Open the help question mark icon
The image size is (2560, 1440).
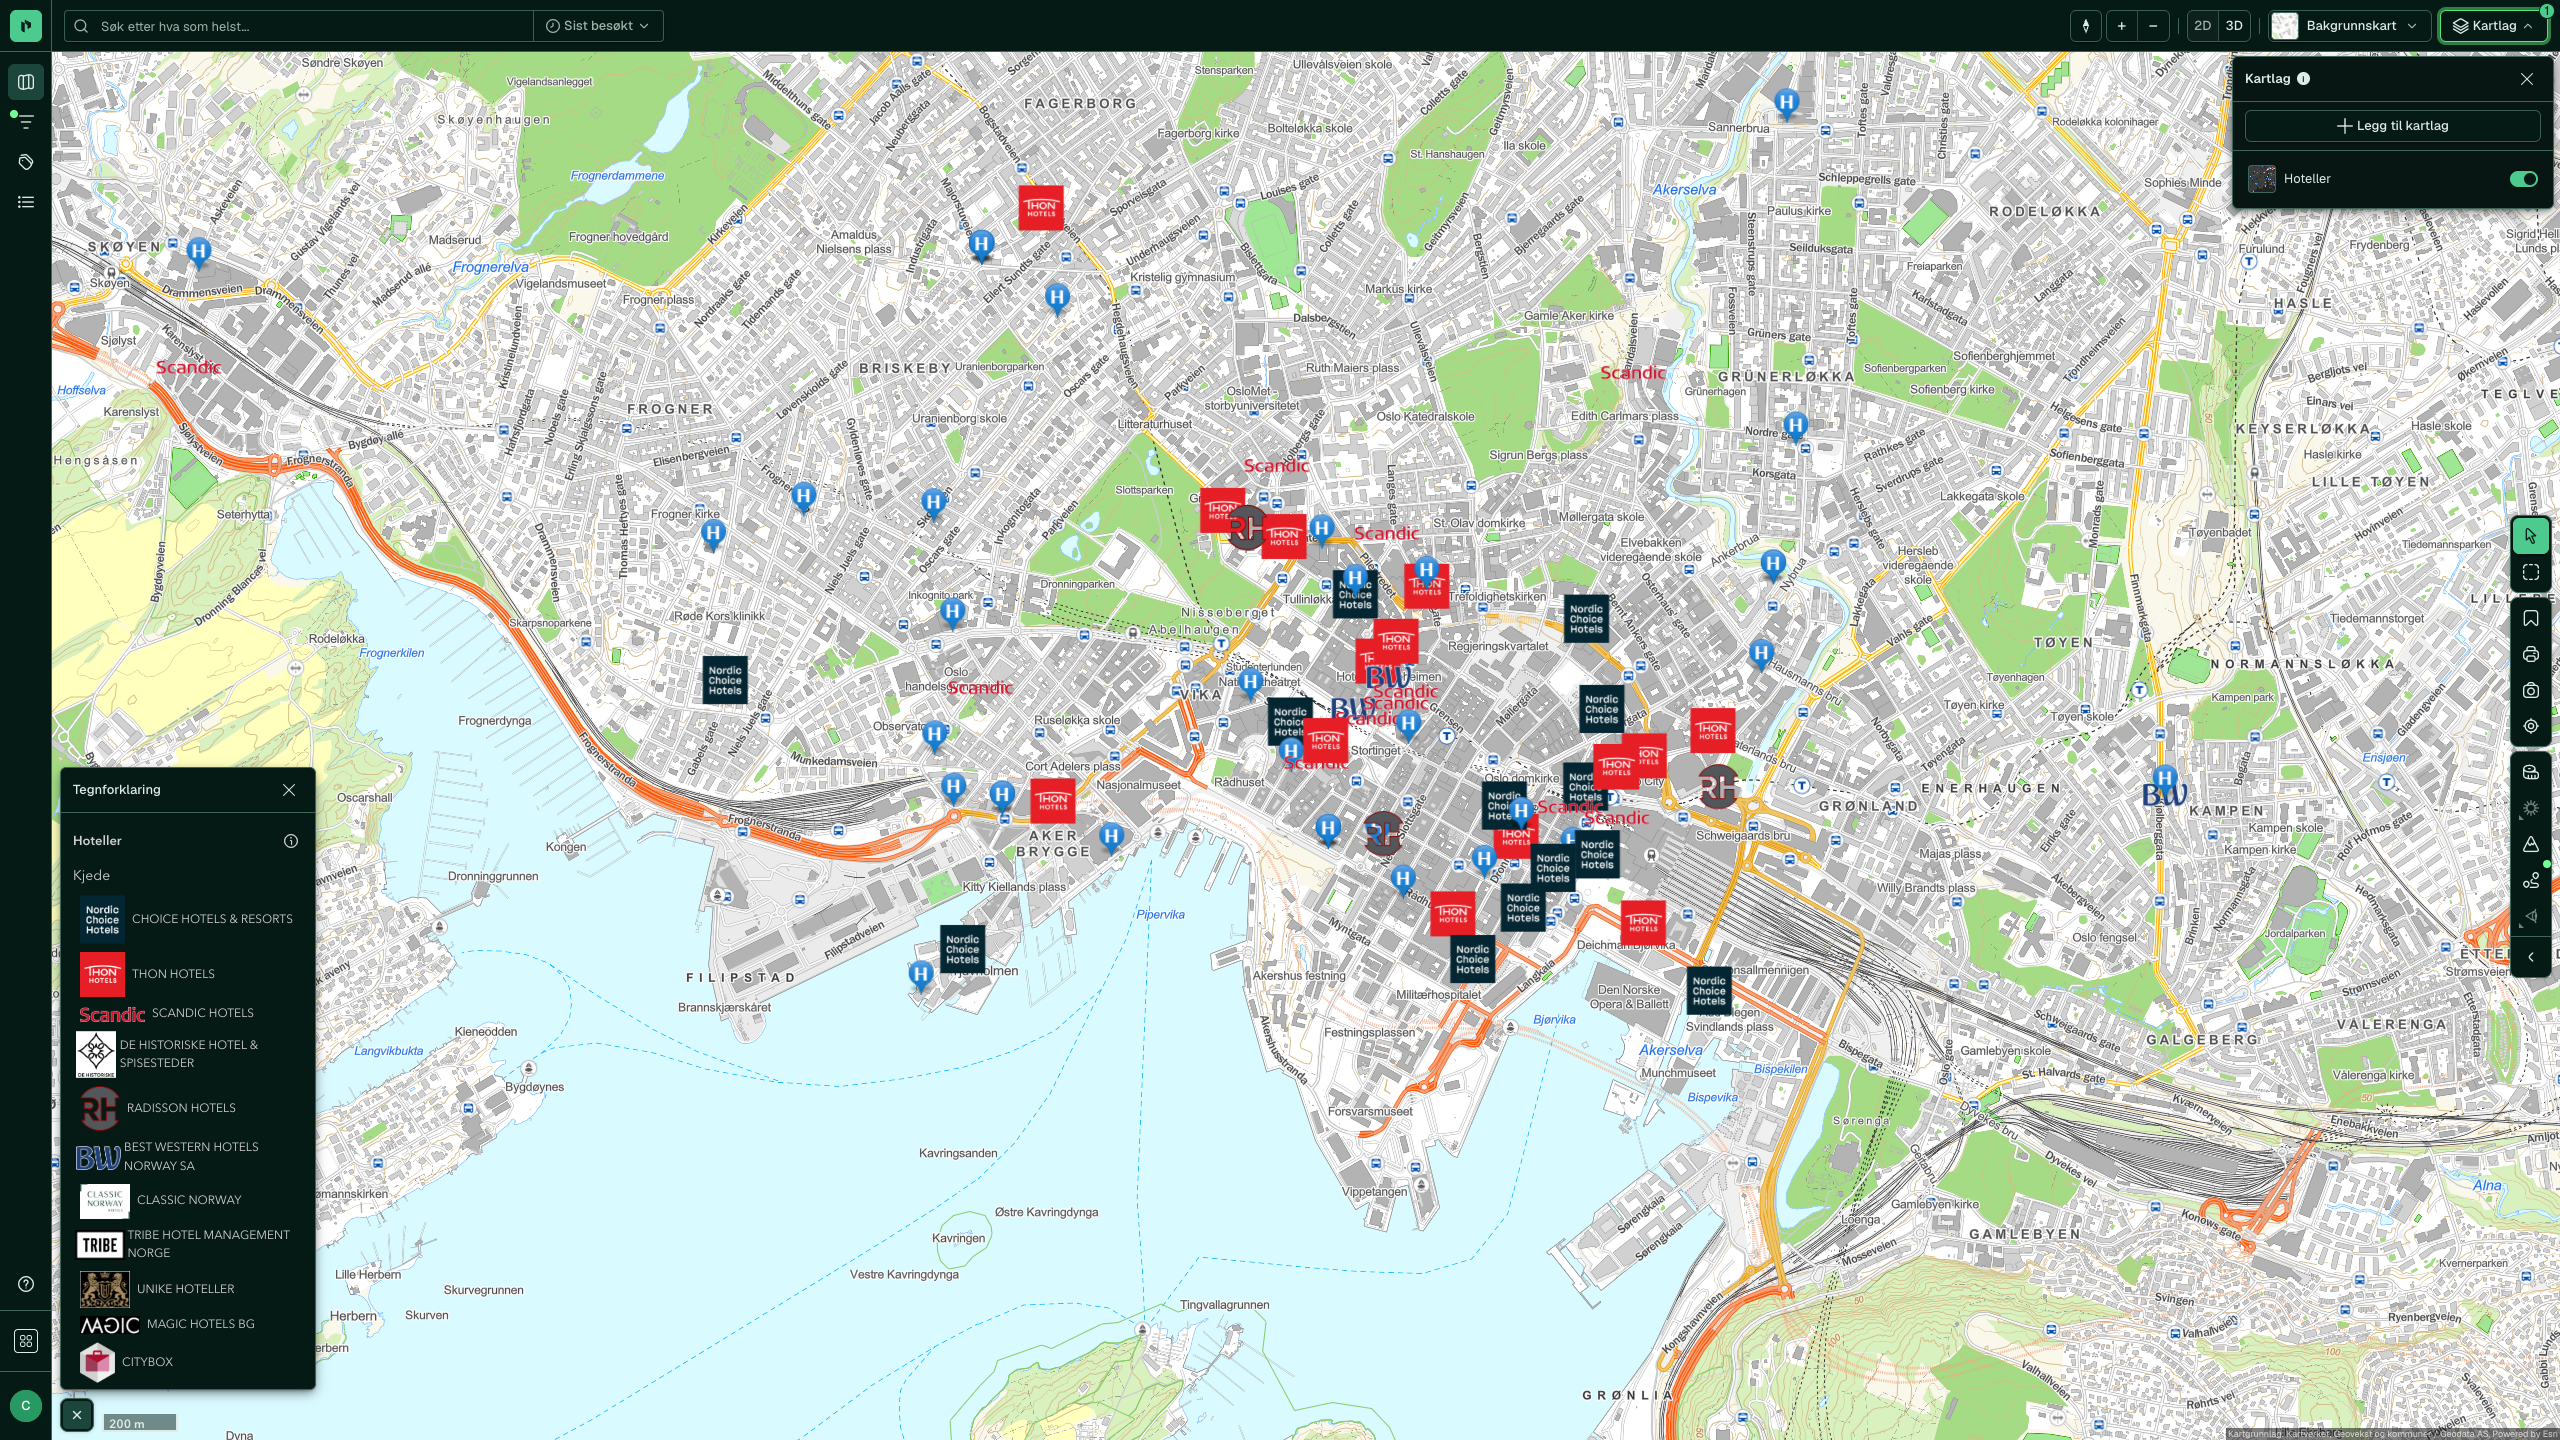[26, 1284]
